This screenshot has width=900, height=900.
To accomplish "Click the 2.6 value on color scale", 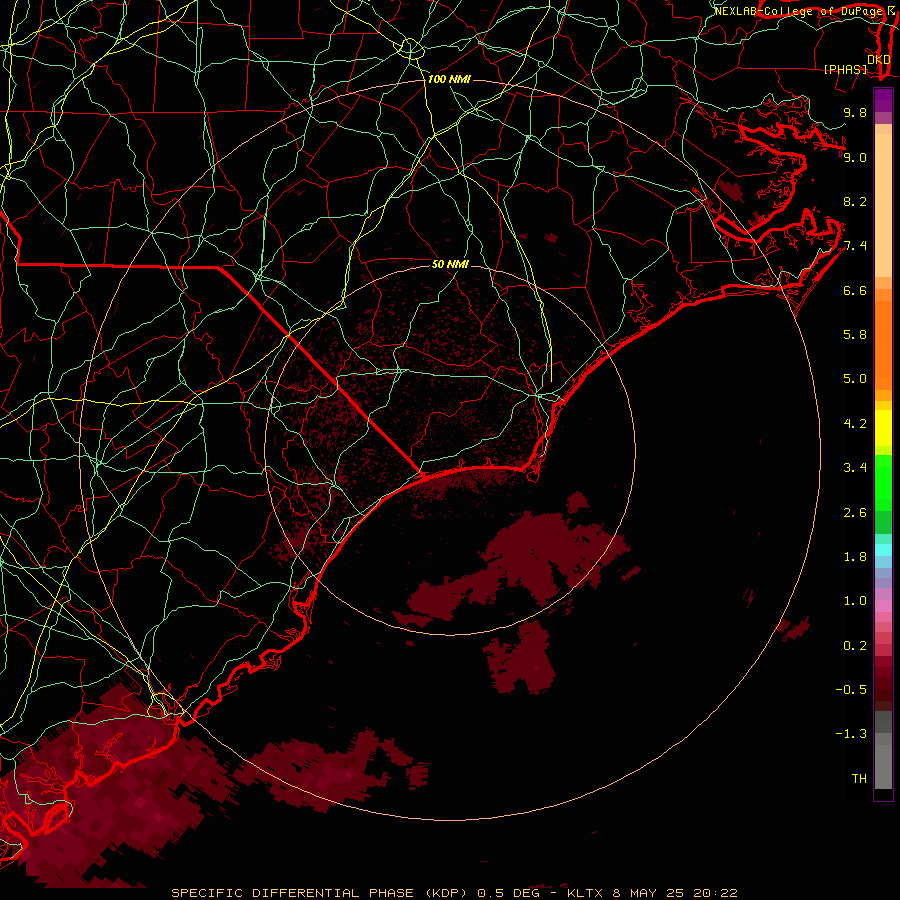I will (x=855, y=513).
